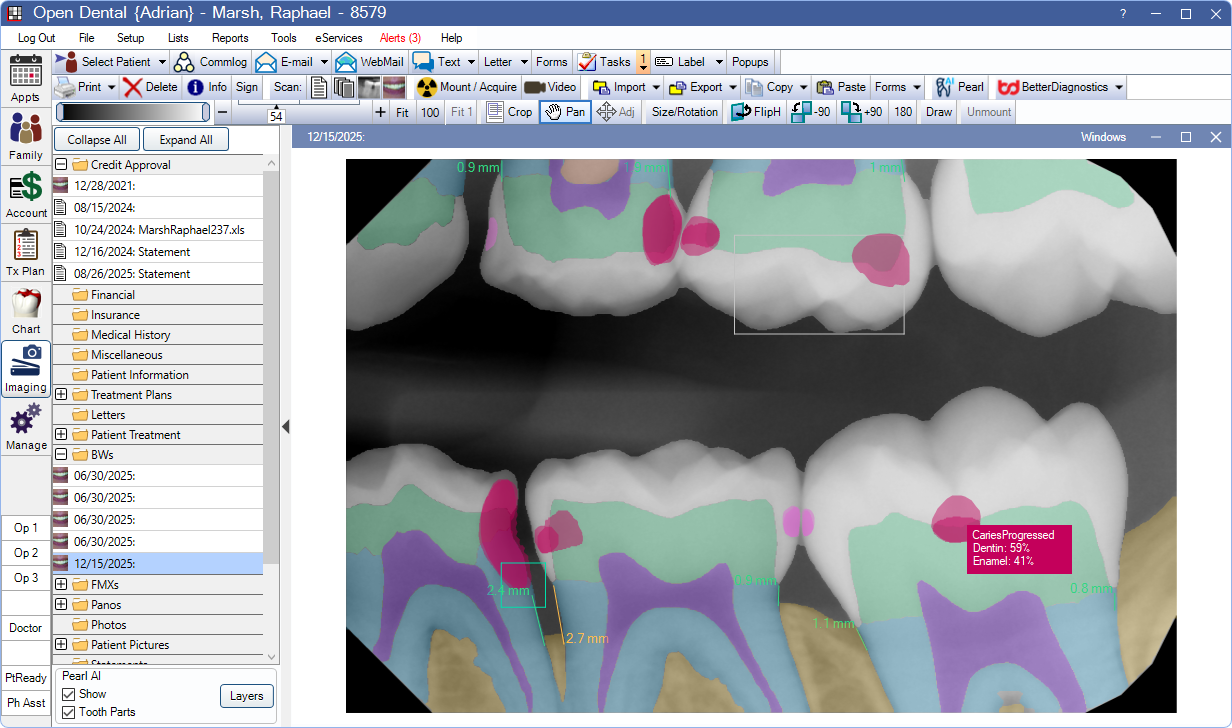
Task: Toggle the Show checkbox for Pearl AI
Action: [x=69, y=694]
